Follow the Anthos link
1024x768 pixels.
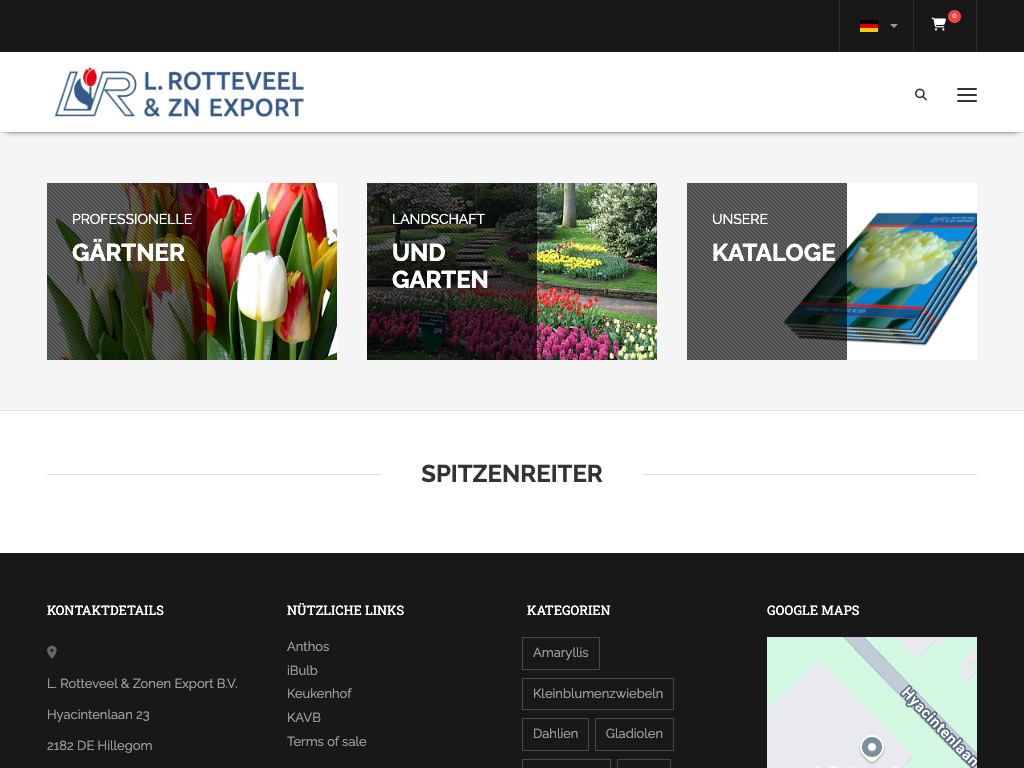(x=308, y=647)
